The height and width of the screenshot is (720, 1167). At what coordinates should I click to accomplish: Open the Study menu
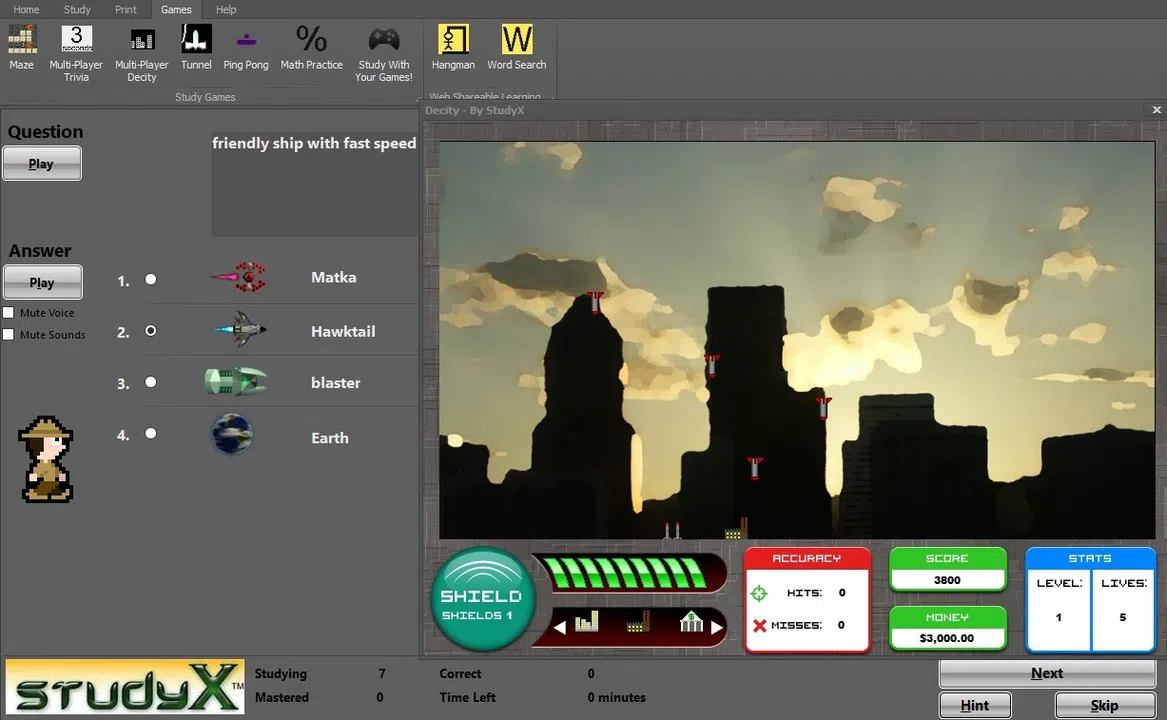pyautogui.click(x=77, y=9)
